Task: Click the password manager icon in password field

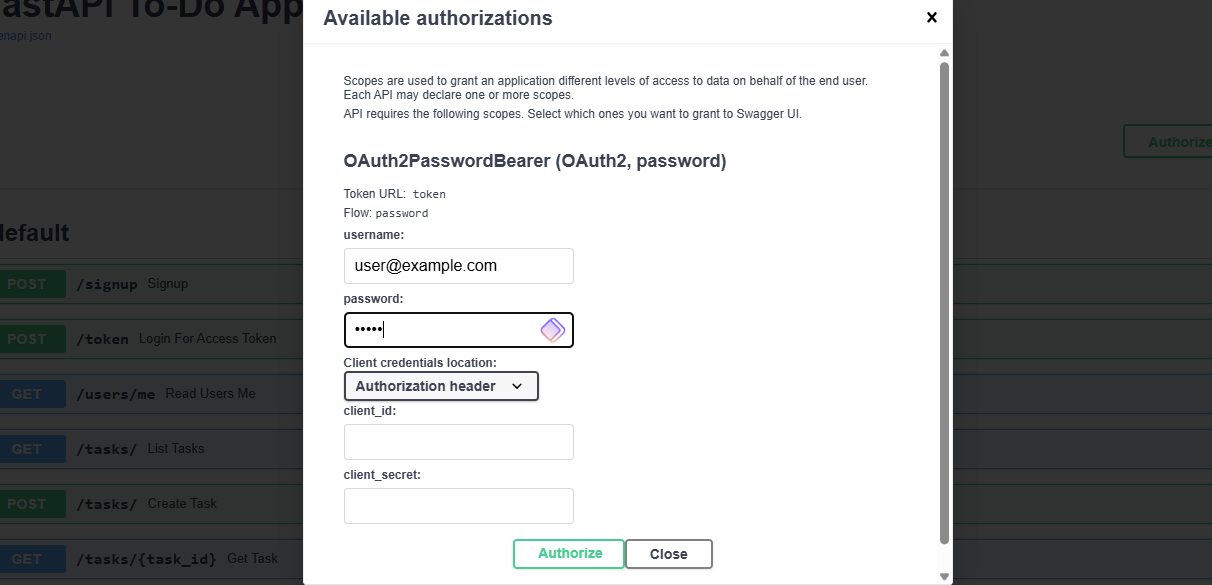Action: point(552,330)
